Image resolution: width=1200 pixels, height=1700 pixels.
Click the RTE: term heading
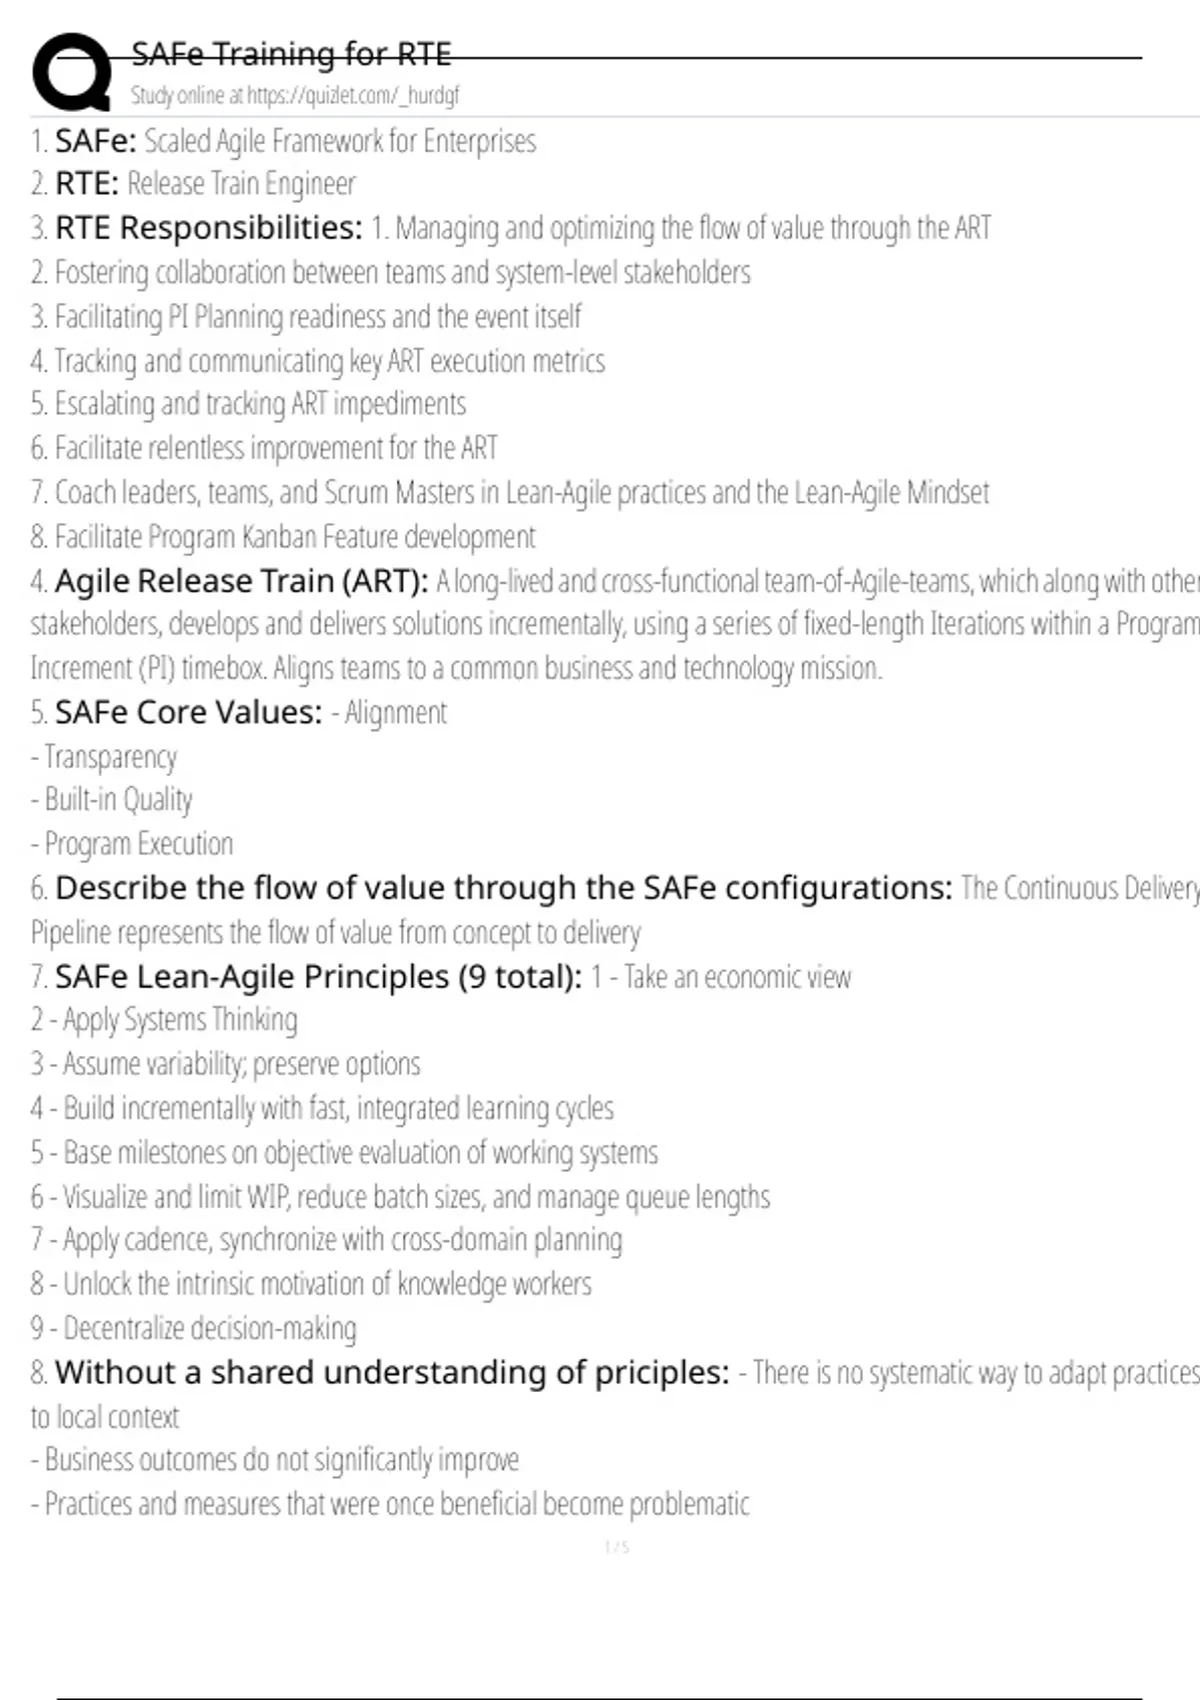coord(87,184)
